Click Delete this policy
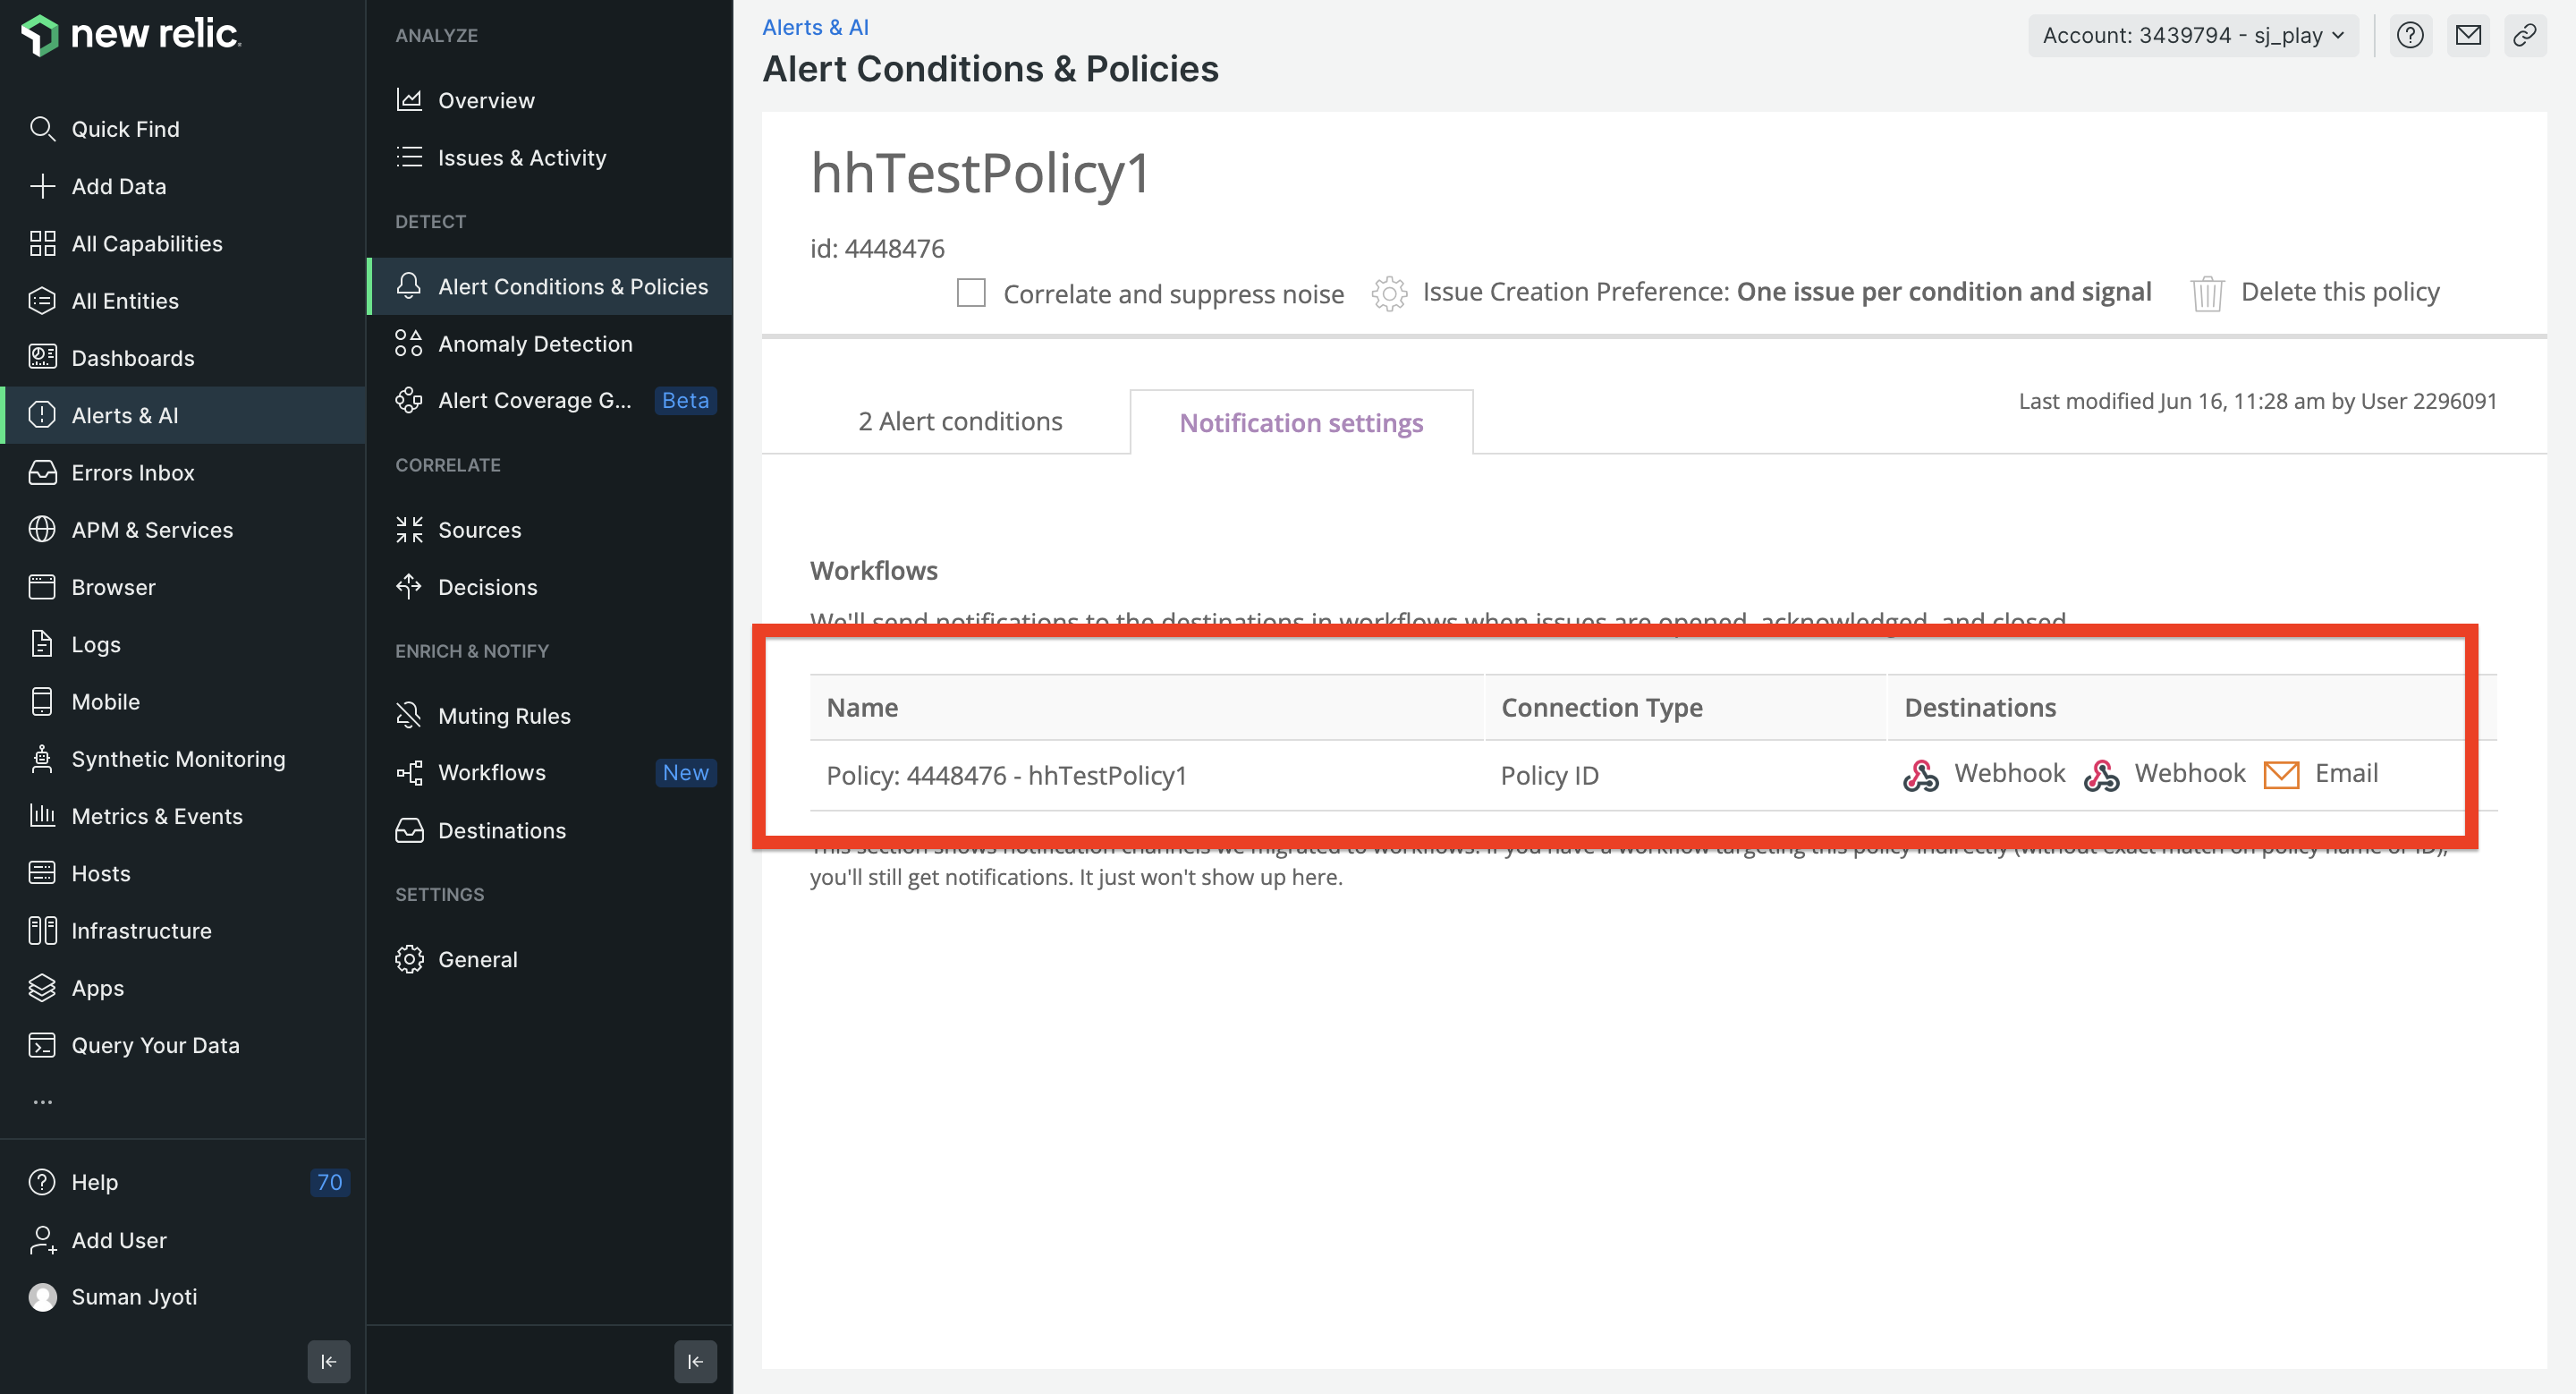 click(x=2315, y=292)
